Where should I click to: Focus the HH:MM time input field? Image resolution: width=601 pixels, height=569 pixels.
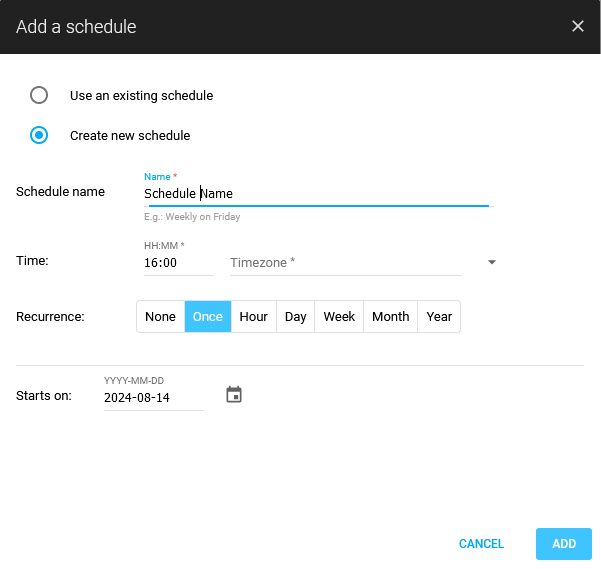click(178, 263)
